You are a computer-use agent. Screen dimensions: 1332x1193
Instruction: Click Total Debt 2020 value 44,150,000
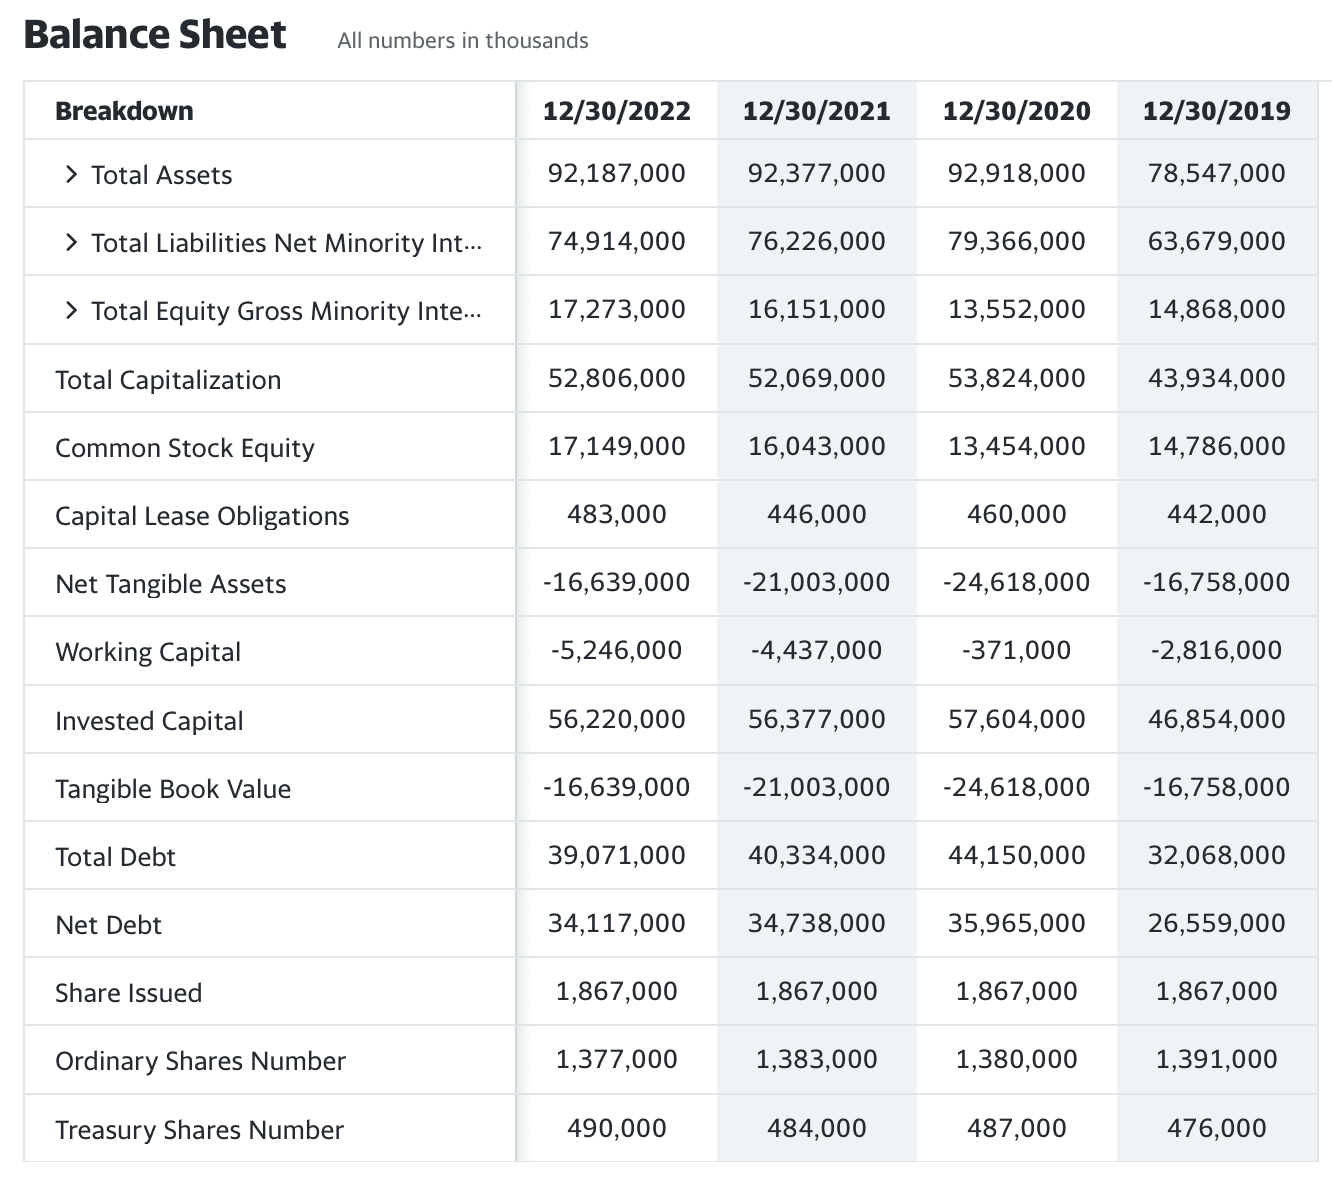coord(1017,855)
